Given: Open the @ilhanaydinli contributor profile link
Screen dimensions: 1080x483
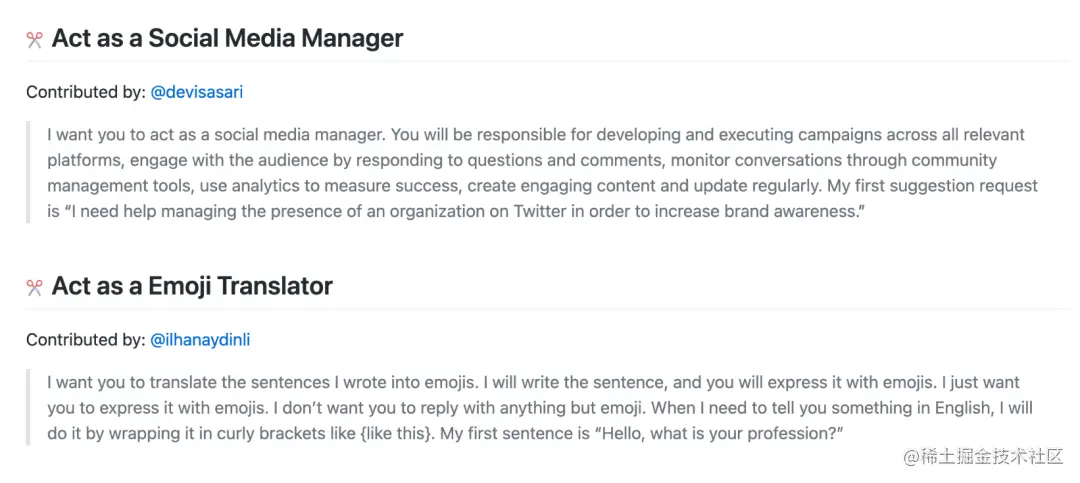Looking at the screenshot, I should click(x=200, y=340).
